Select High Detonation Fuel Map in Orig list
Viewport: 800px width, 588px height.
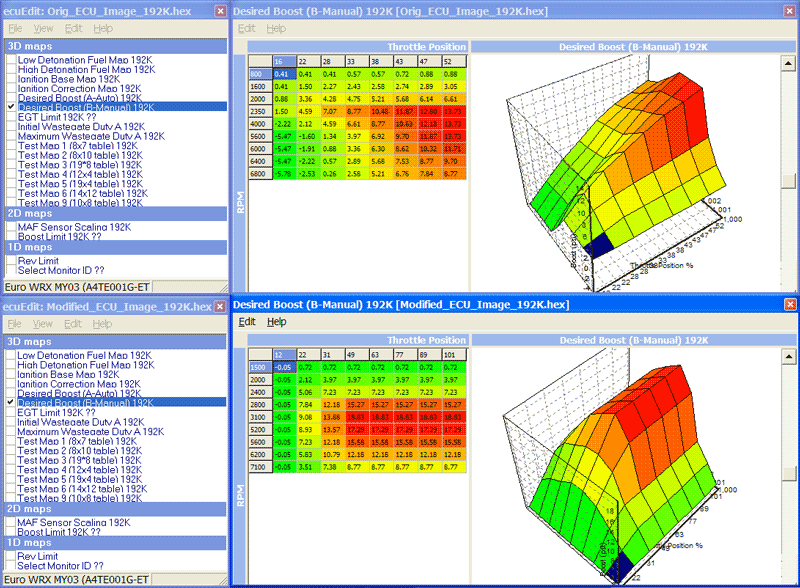coord(86,69)
